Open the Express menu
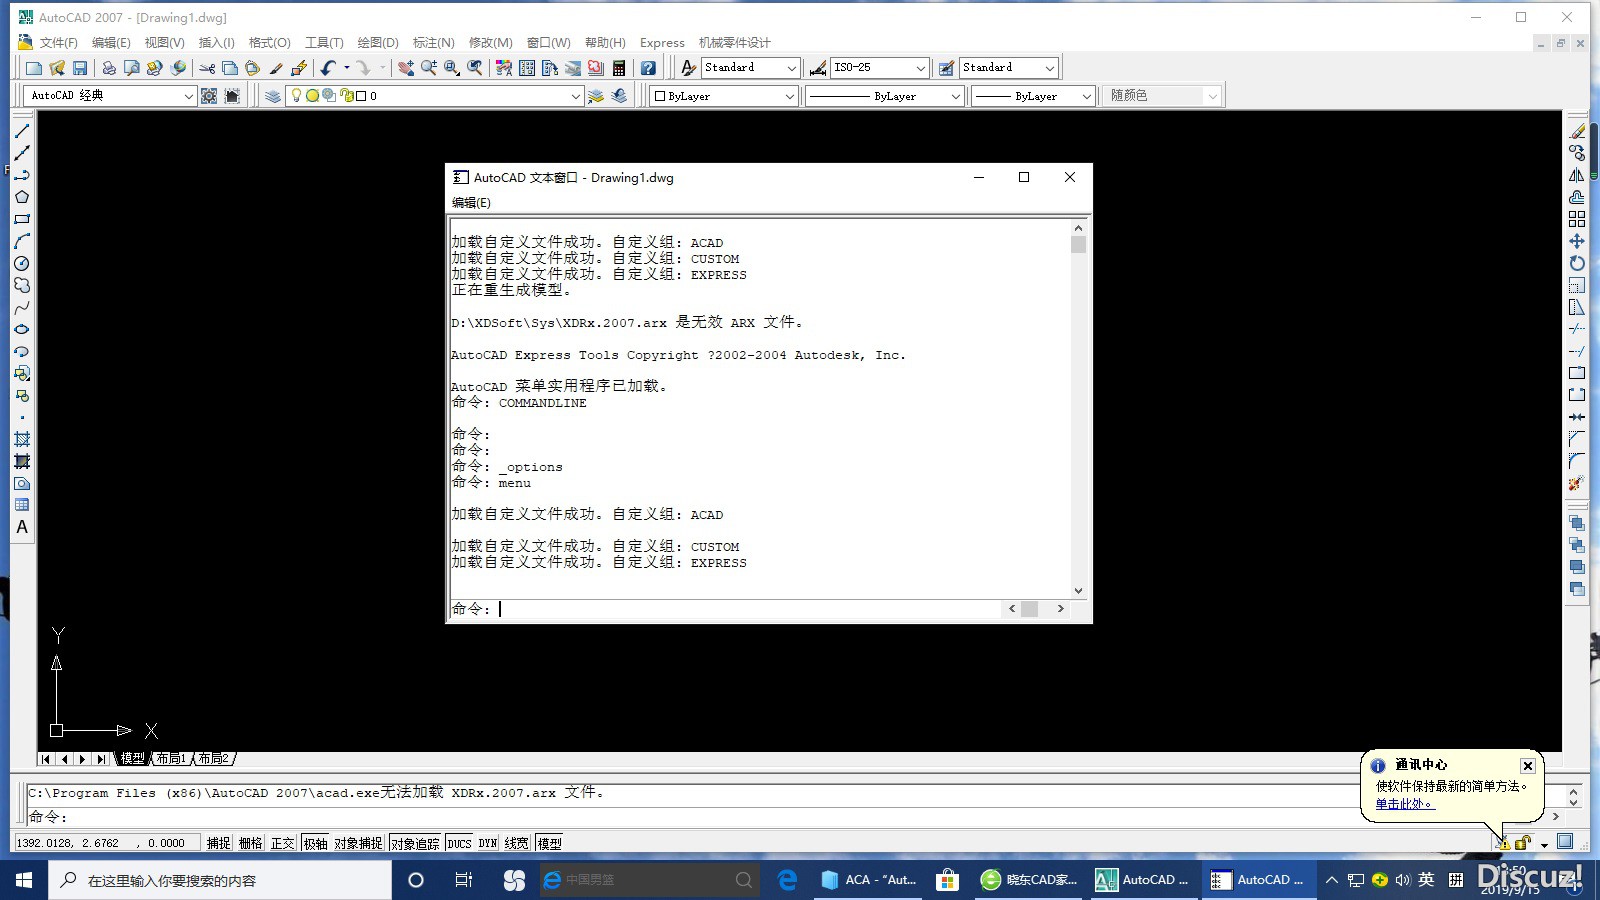The width and height of the screenshot is (1600, 900). pyautogui.click(x=662, y=43)
